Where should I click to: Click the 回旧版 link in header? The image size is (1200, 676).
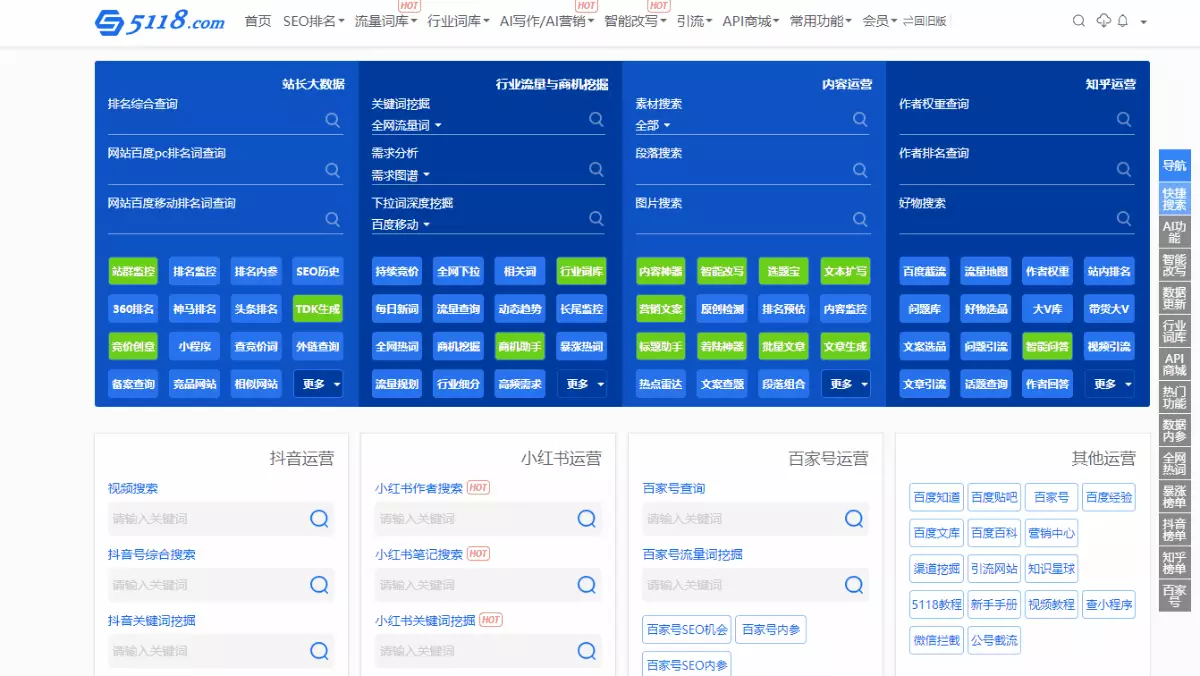pyautogui.click(x=924, y=21)
